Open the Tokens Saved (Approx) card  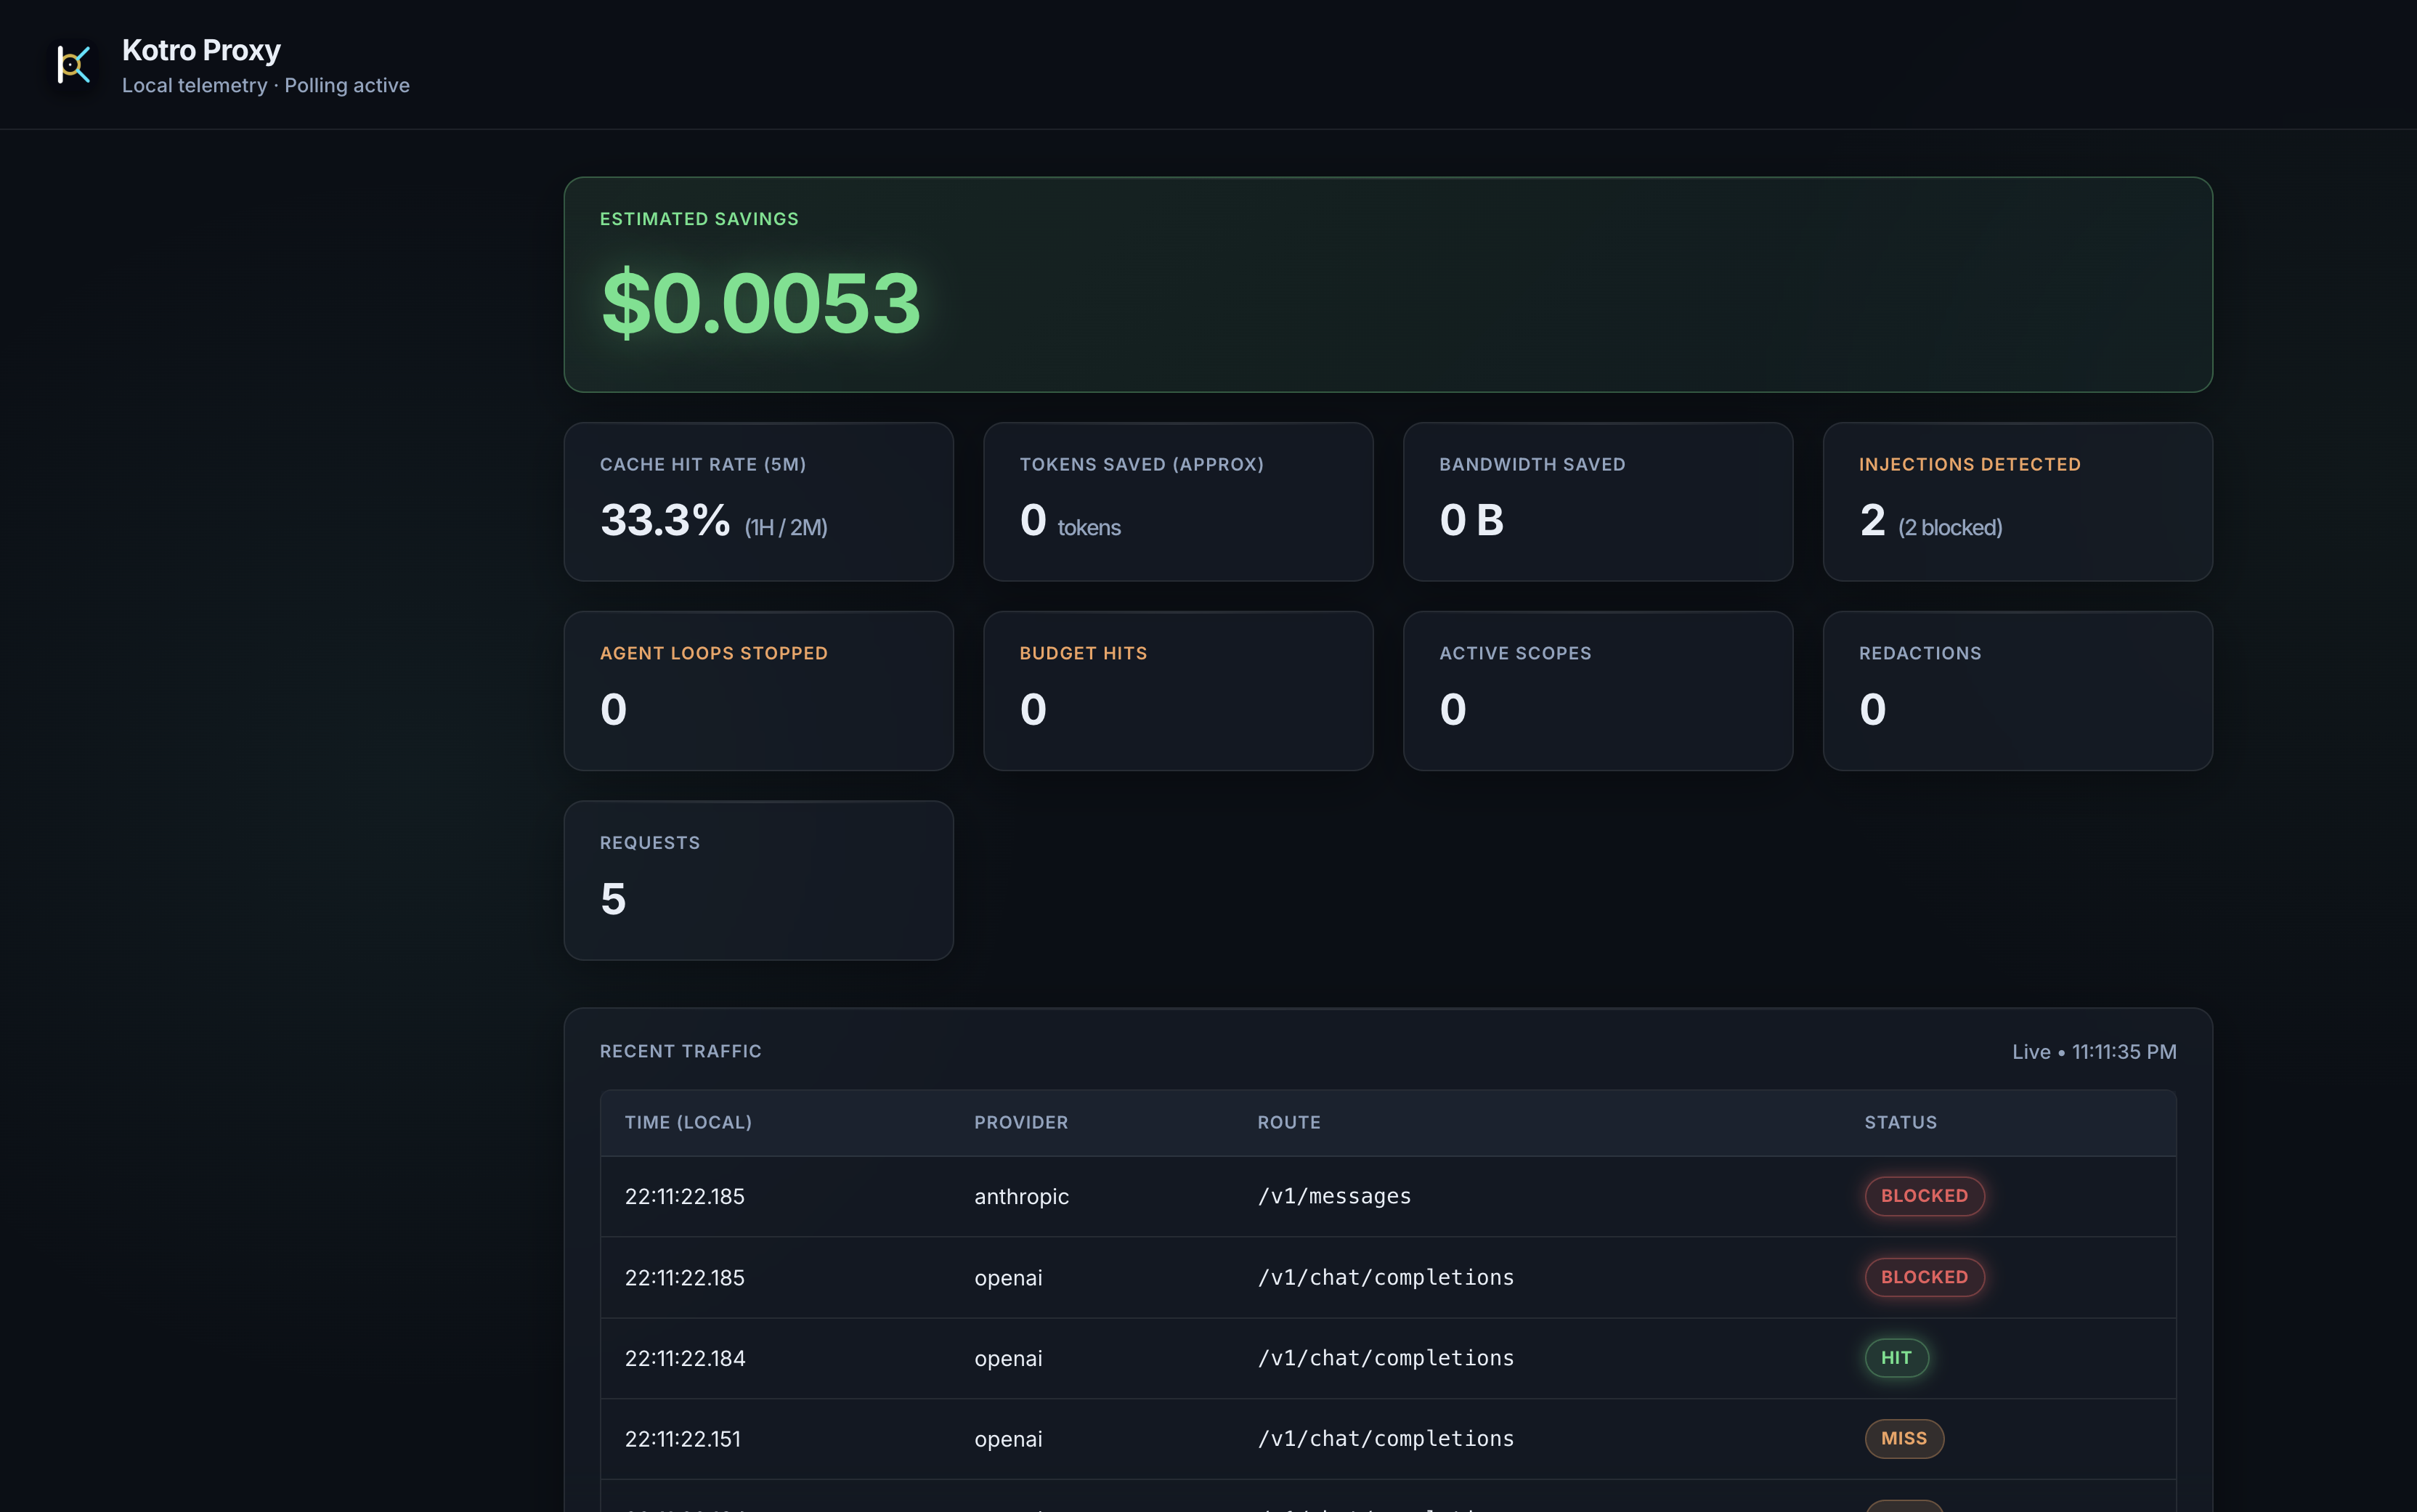pos(1178,502)
